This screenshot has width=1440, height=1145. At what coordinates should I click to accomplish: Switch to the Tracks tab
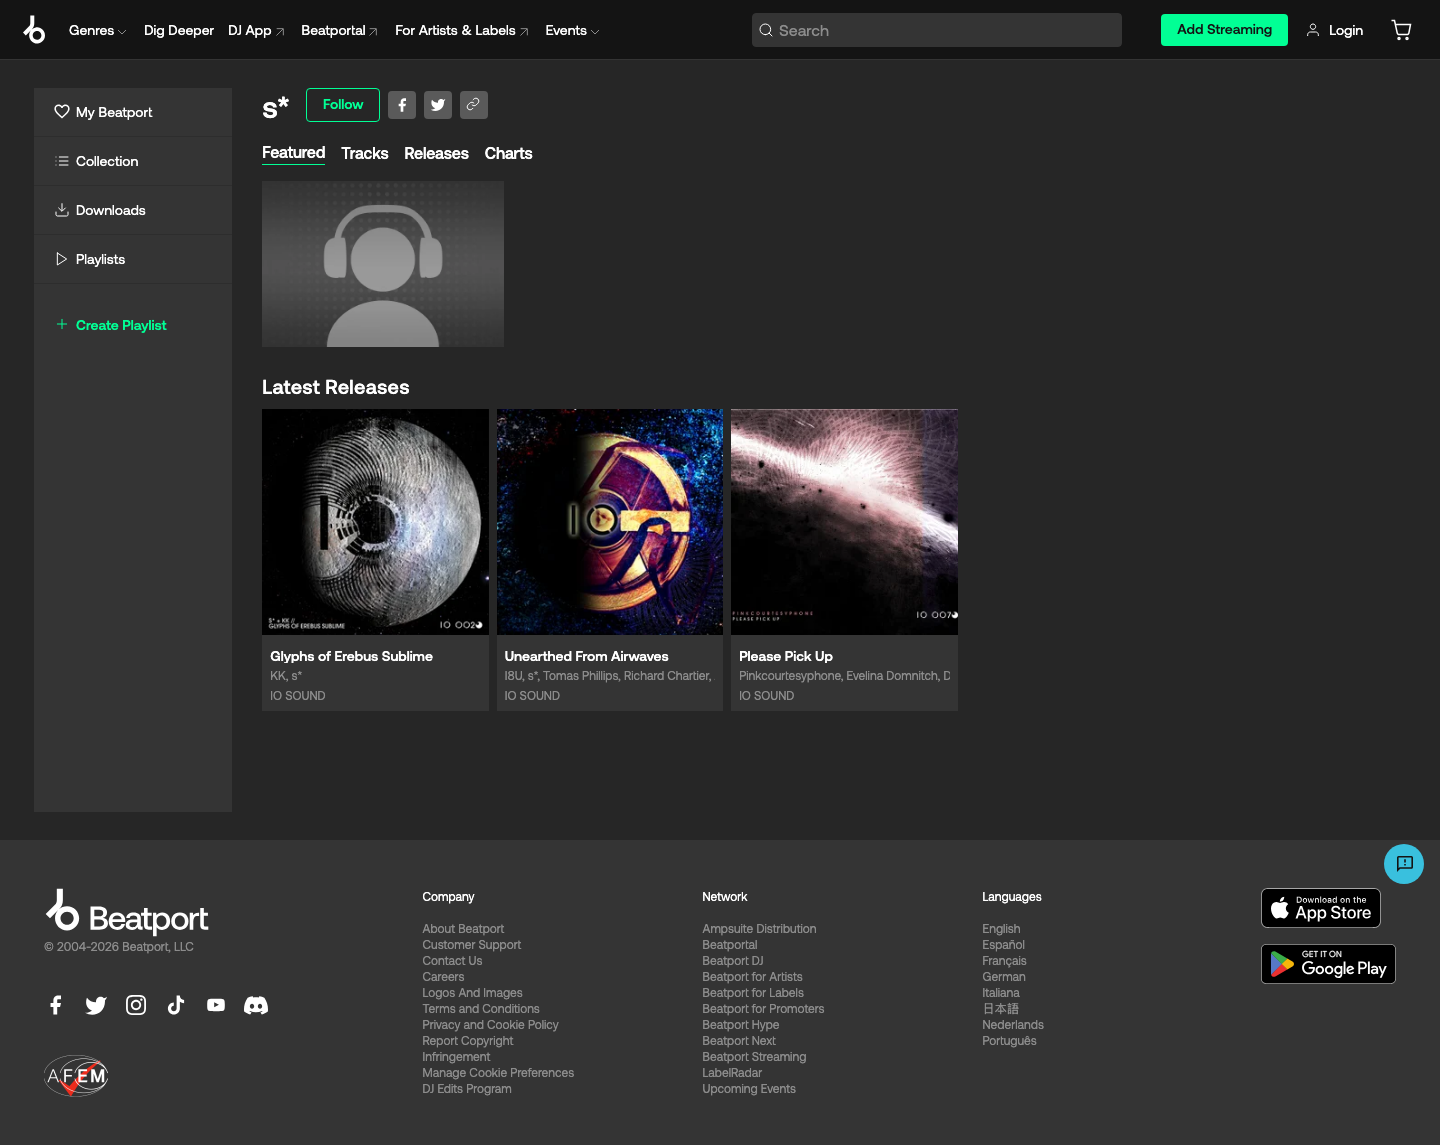point(364,153)
